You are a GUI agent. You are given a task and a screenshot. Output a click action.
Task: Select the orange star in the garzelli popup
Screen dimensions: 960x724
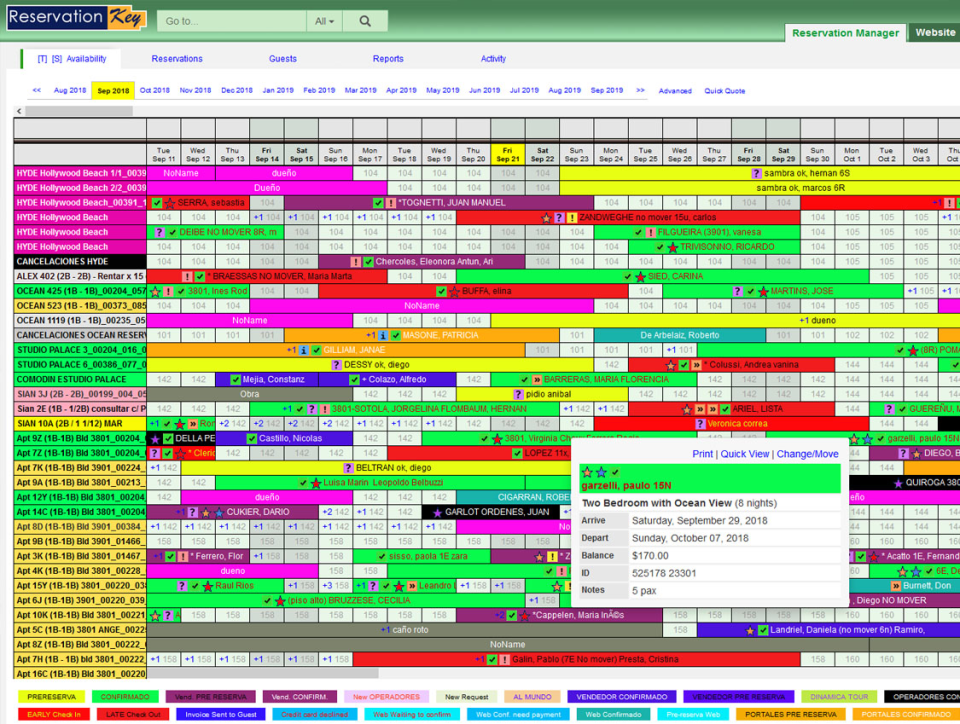(587, 472)
